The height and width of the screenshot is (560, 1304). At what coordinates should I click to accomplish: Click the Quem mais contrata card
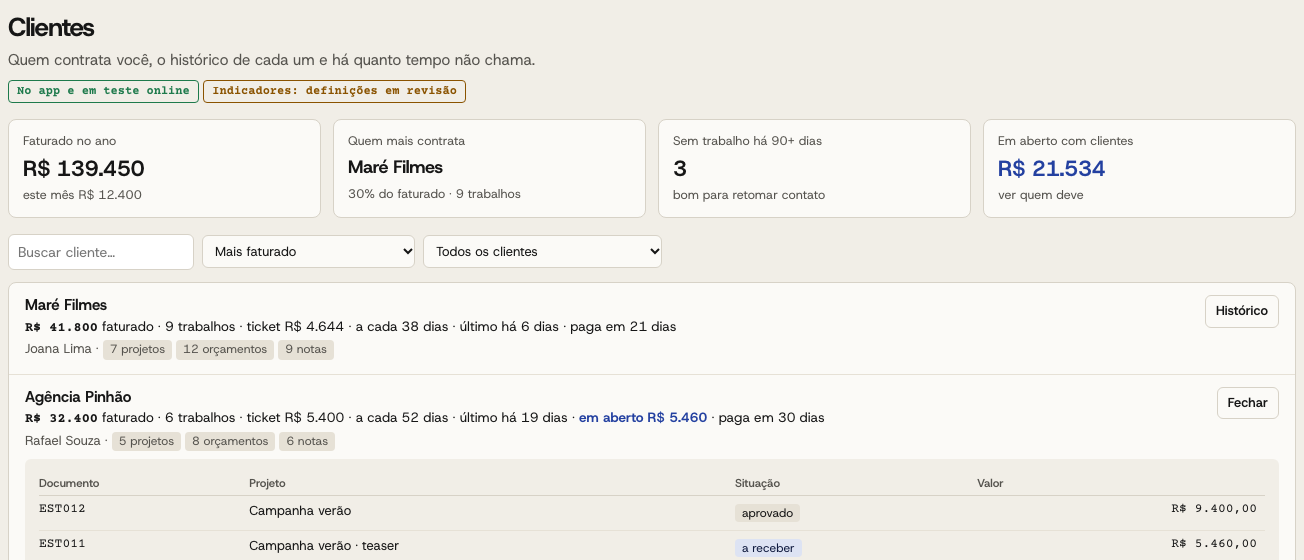[x=489, y=168]
